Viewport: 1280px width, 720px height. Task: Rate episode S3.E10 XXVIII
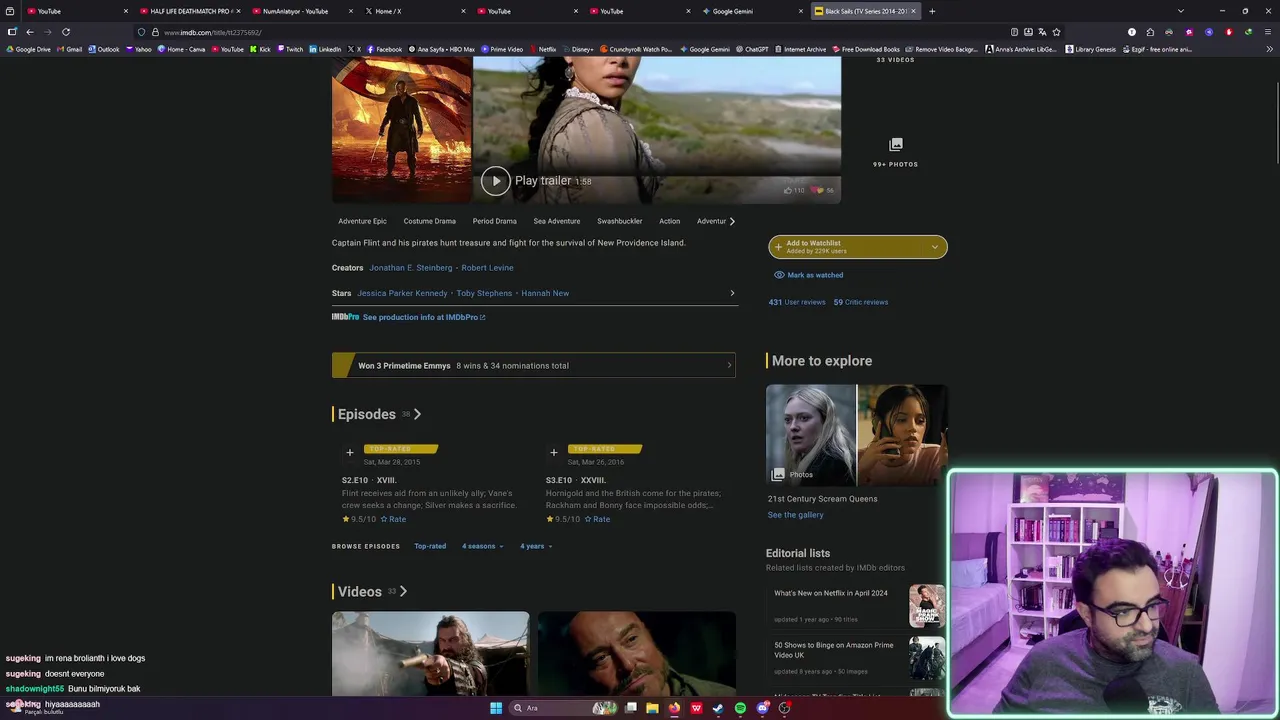pyautogui.click(x=597, y=519)
